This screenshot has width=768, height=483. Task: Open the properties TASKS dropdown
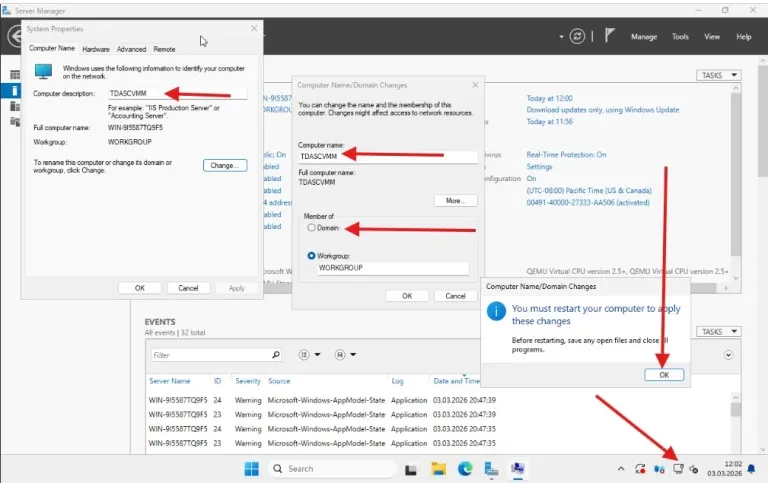[x=719, y=75]
